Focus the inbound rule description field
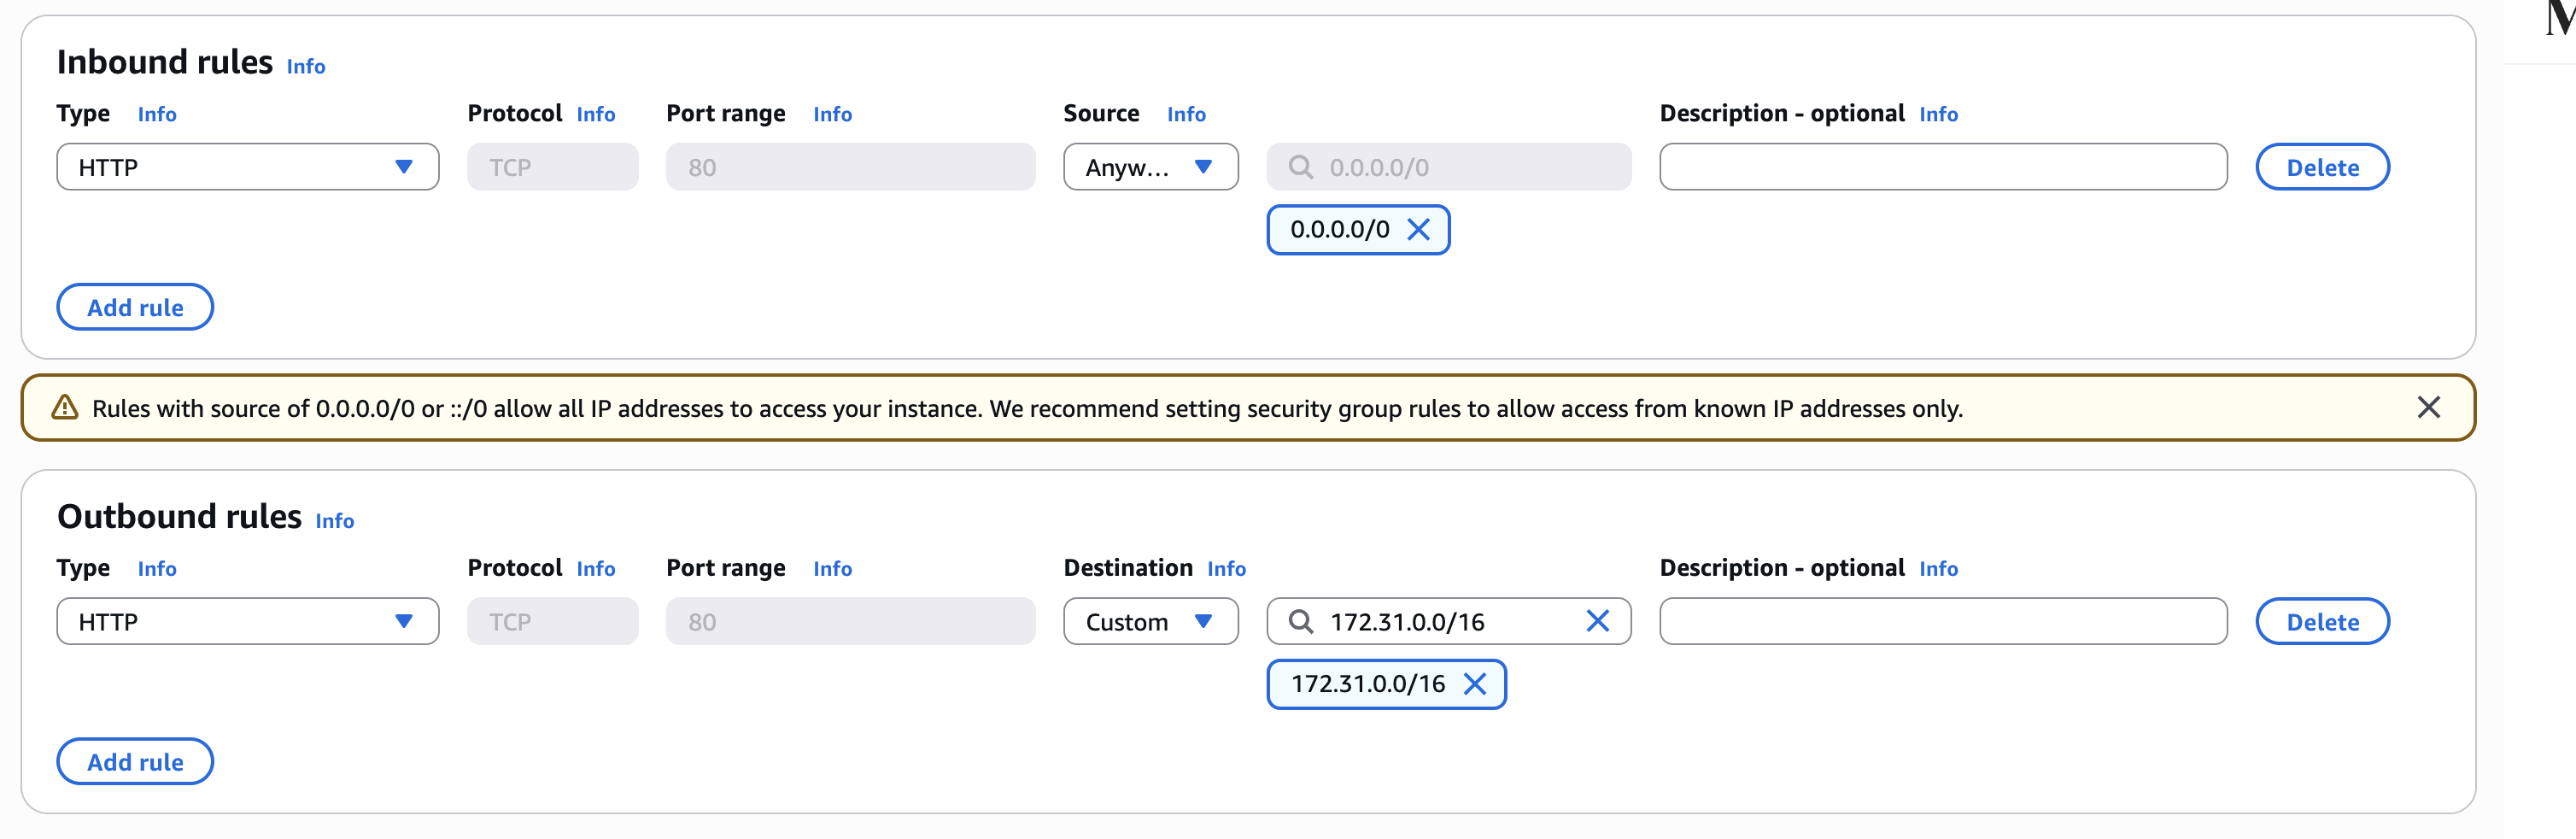The width and height of the screenshot is (2576, 839). click(1942, 167)
